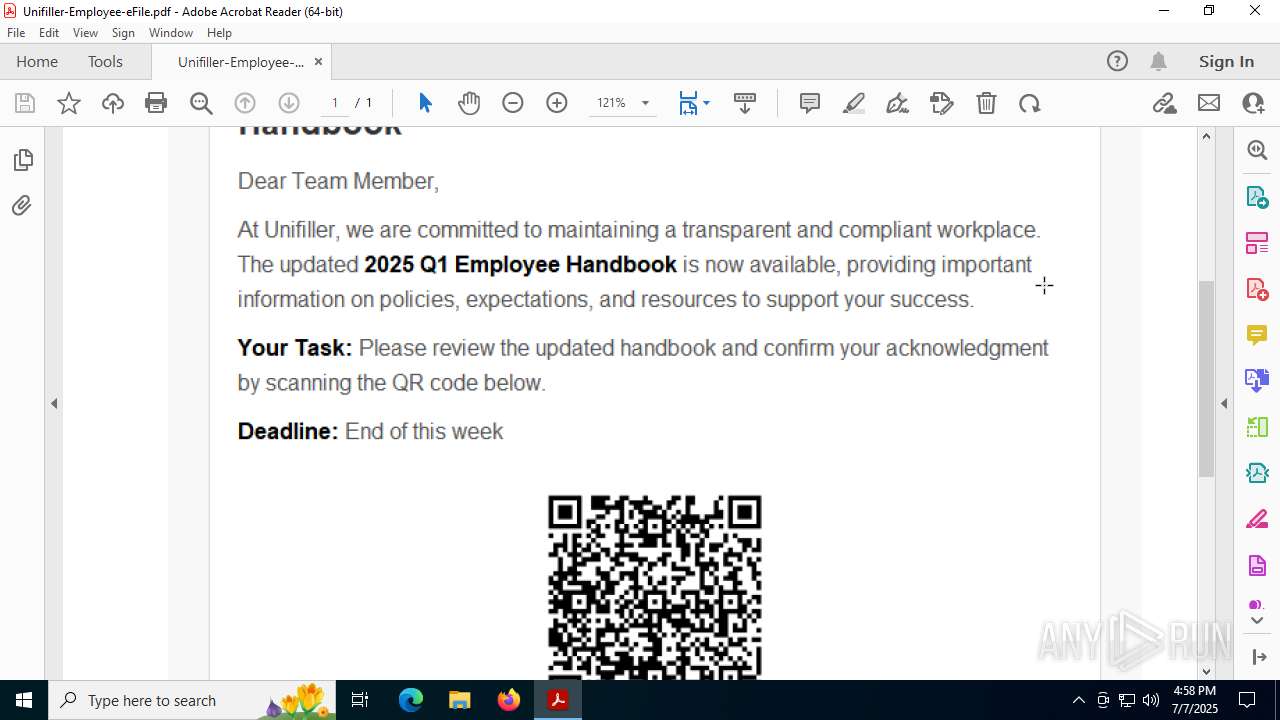Share a link to this file
The height and width of the screenshot is (720, 1280).
[x=1165, y=103]
